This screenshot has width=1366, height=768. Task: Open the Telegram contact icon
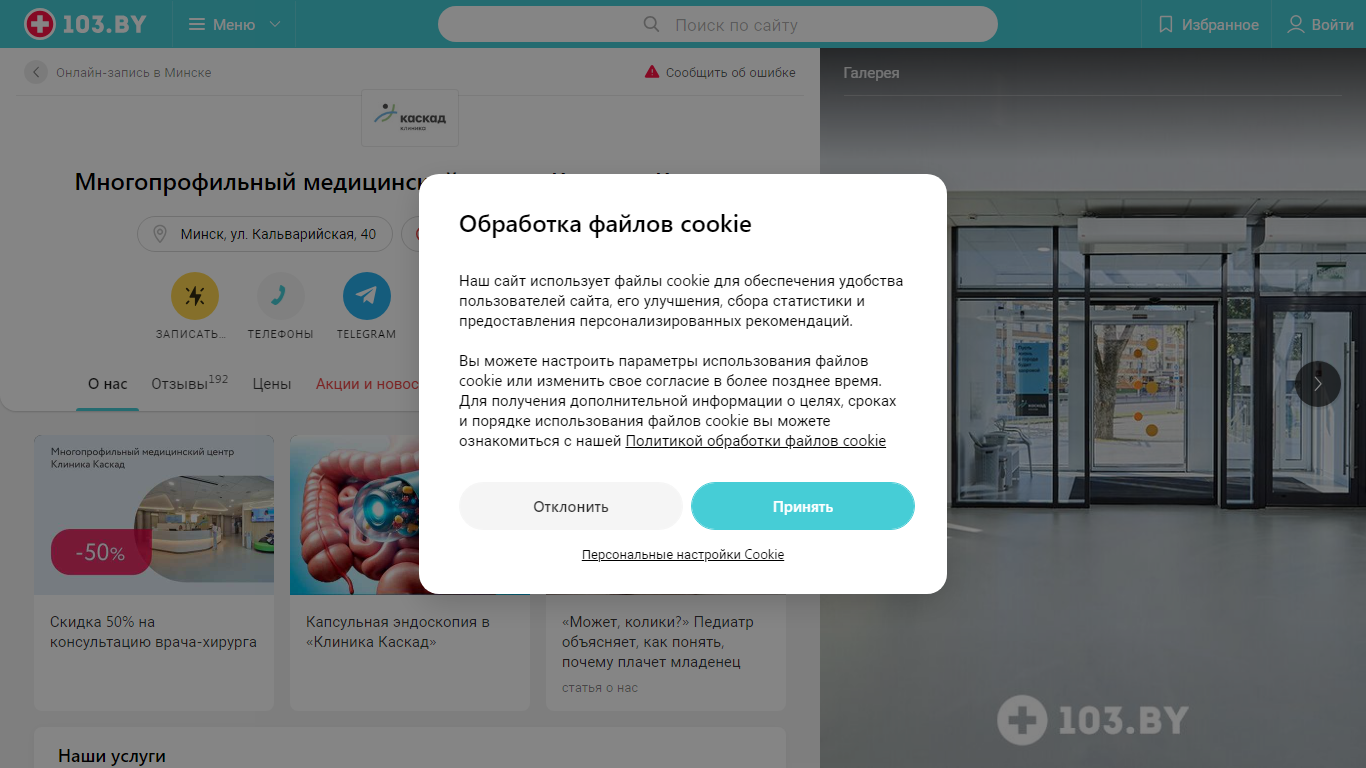(x=366, y=296)
